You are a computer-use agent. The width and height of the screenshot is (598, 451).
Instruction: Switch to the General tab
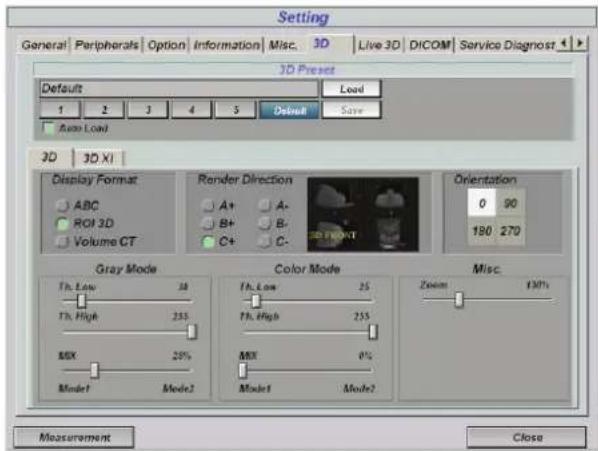tap(44, 45)
